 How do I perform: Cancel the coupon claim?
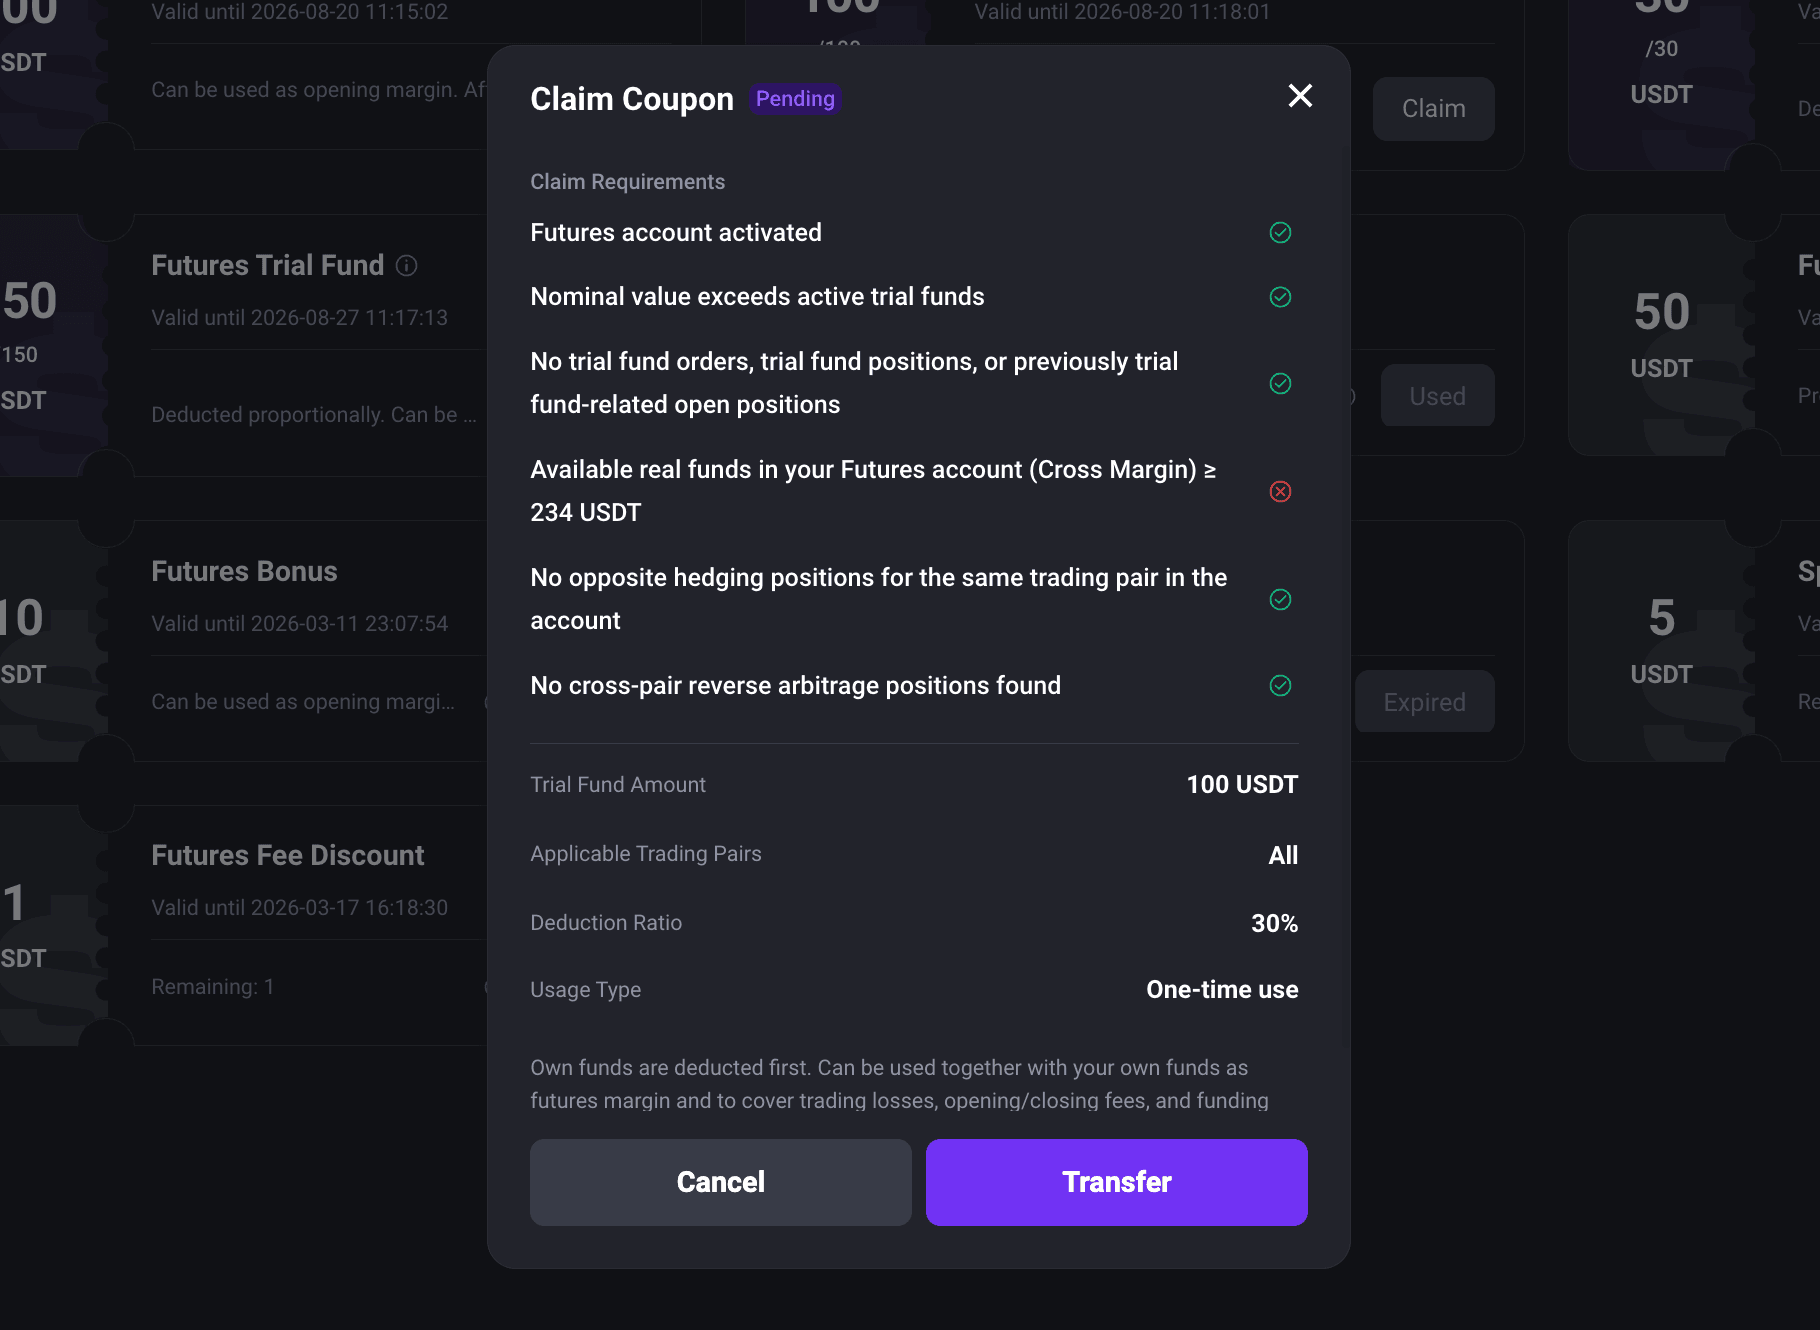click(720, 1182)
